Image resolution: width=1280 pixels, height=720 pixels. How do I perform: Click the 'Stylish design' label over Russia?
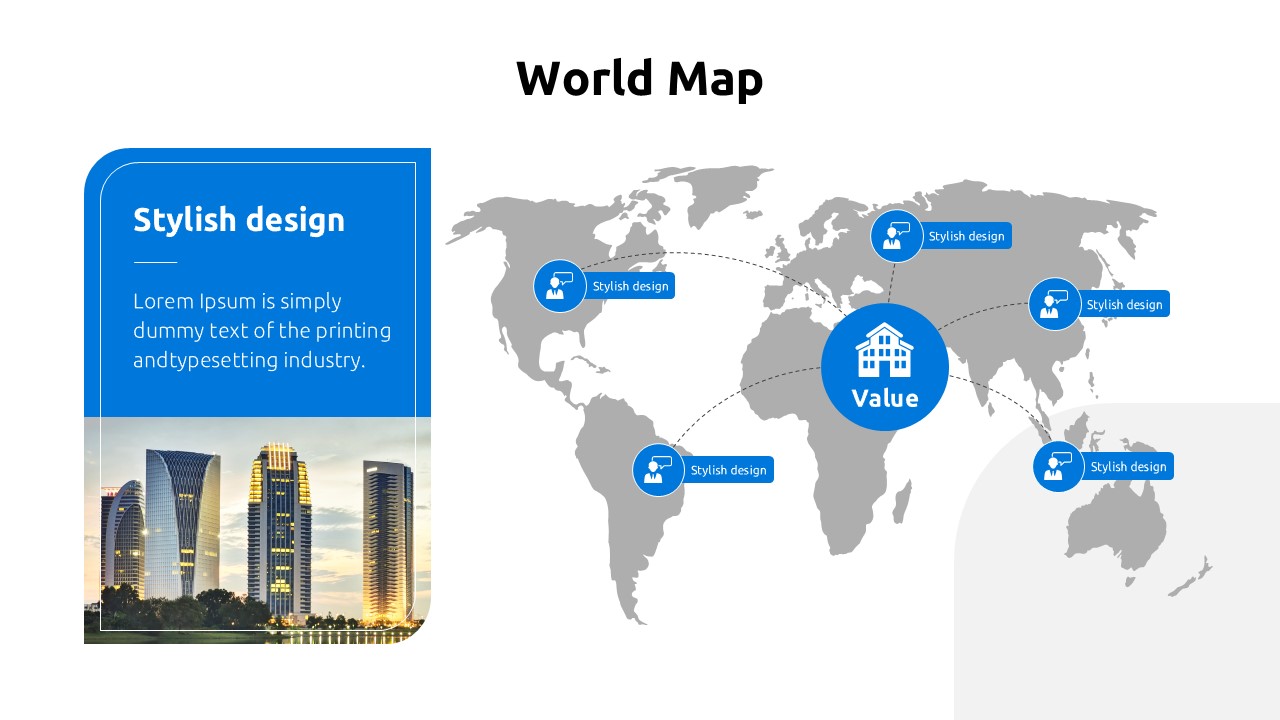click(966, 236)
